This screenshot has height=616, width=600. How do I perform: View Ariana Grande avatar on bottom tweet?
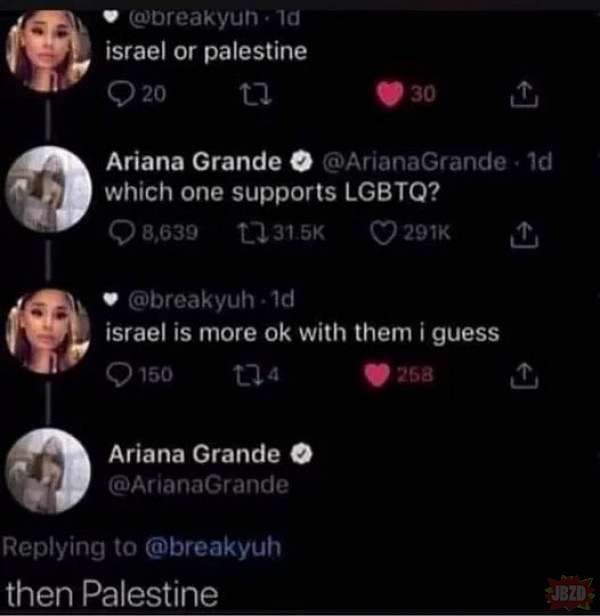coord(49,471)
